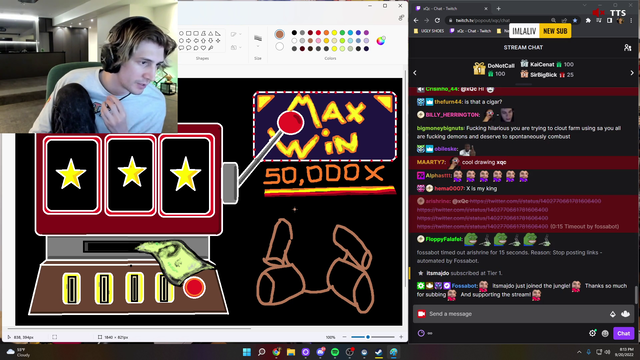Viewport: 640px width, 360px height.
Task: Open chat settings gear icon
Action: tap(592, 333)
